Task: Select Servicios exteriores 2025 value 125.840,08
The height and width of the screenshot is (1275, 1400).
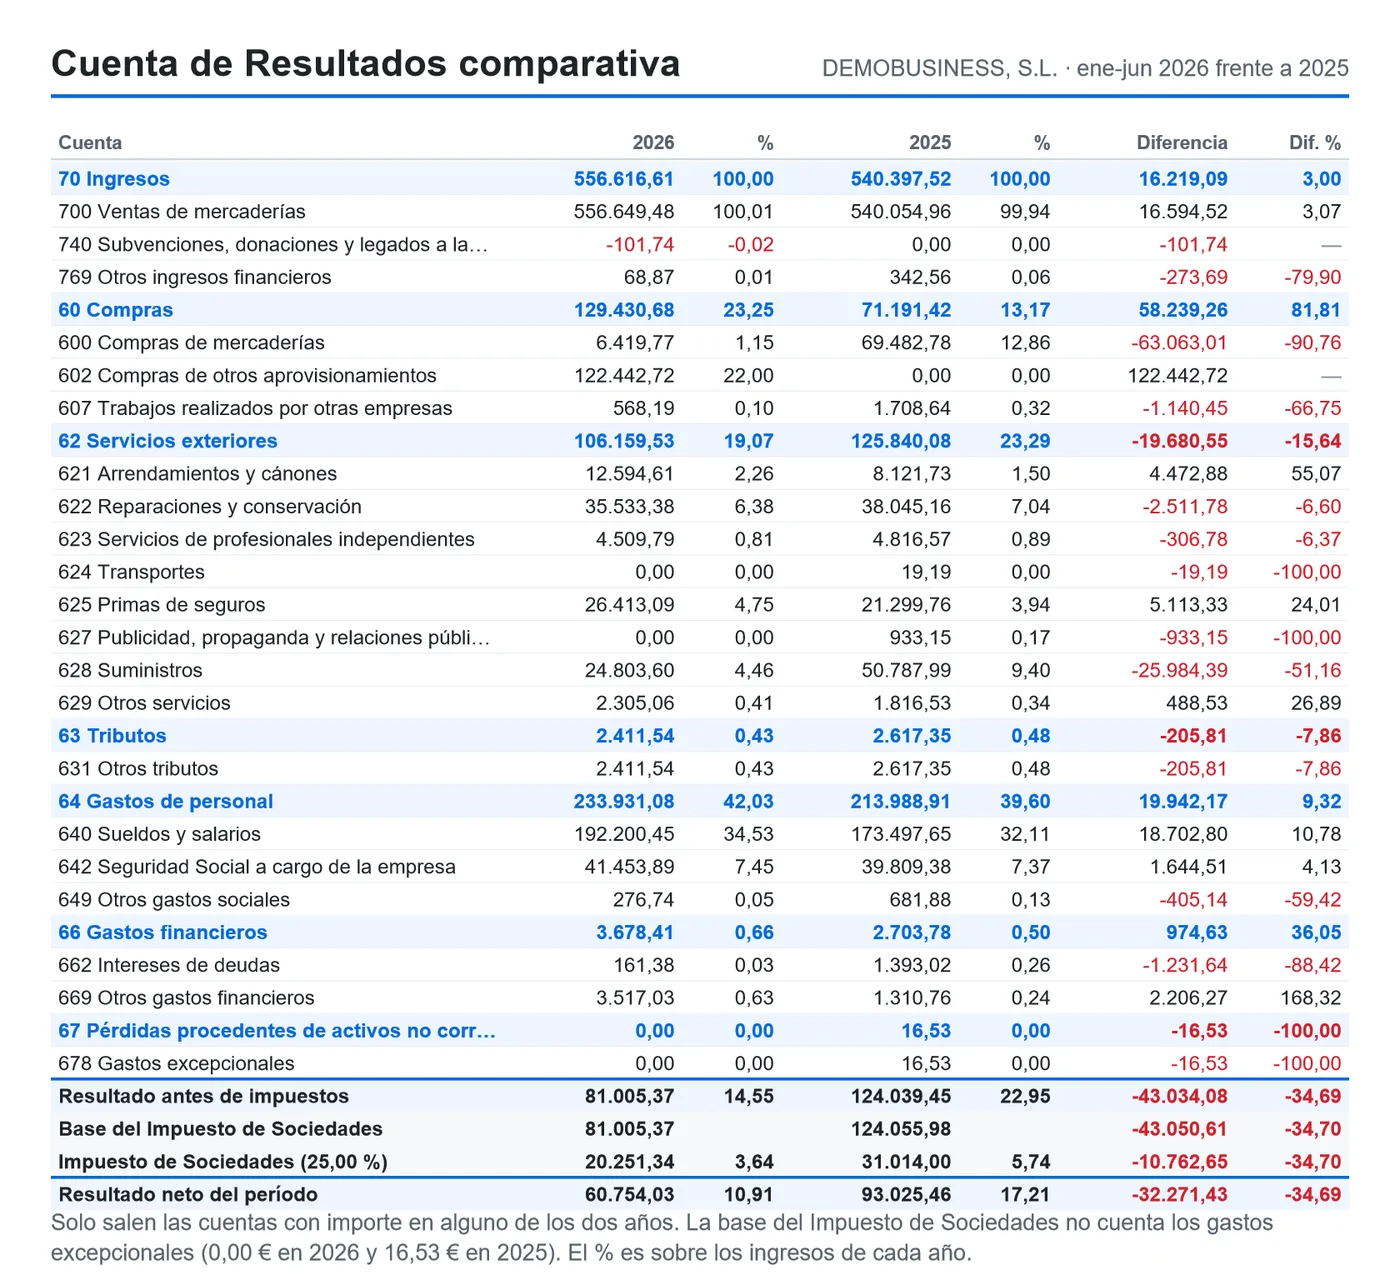Action: click(x=901, y=441)
